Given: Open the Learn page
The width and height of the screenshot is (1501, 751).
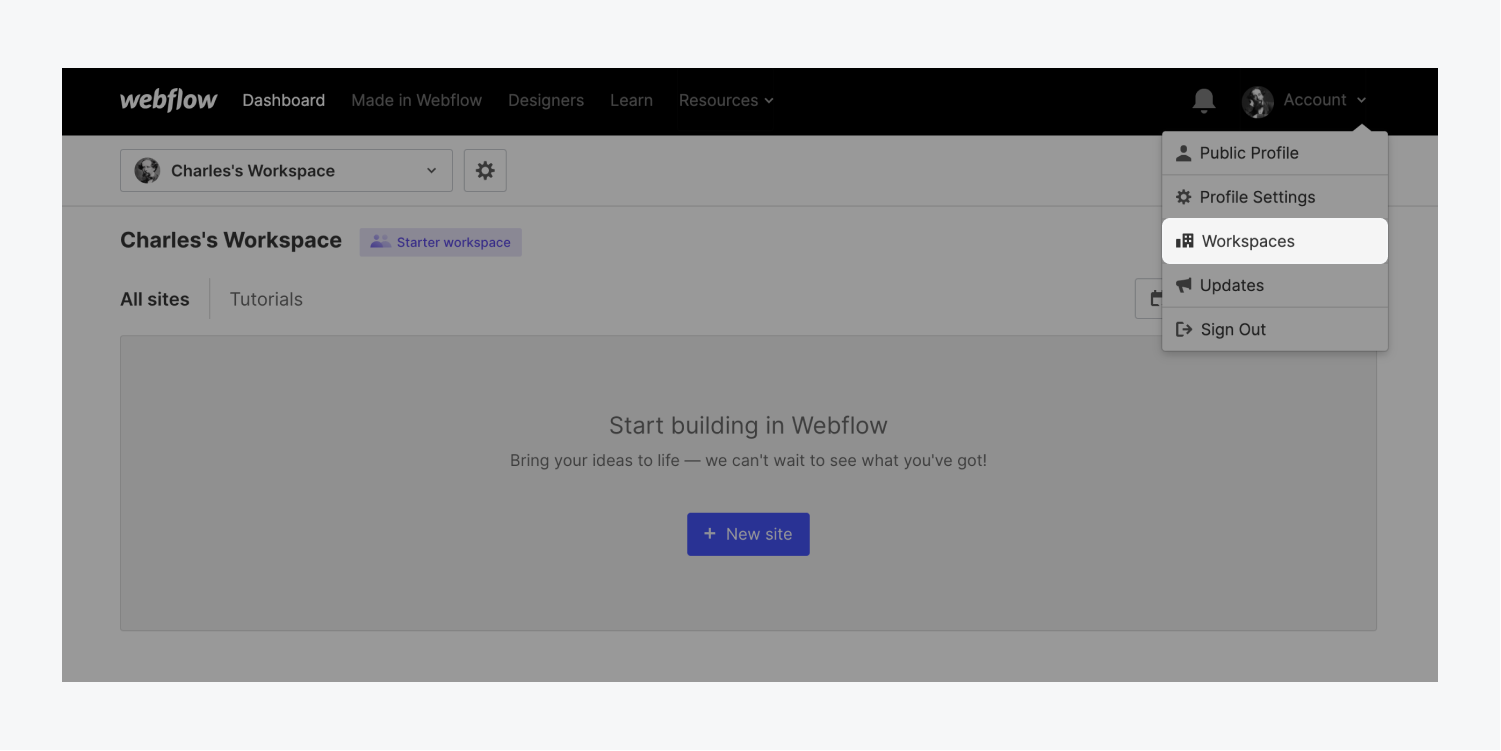Looking at the screenshot, I should (631, 100).
